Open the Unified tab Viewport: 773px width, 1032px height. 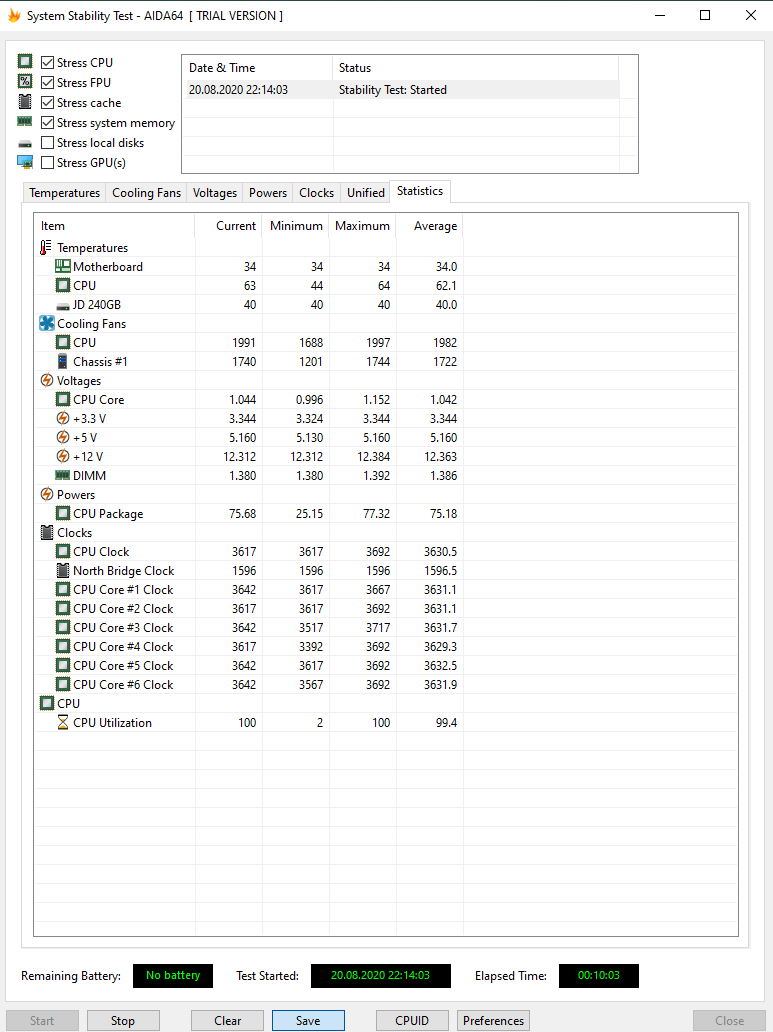[x=366, y=193]
